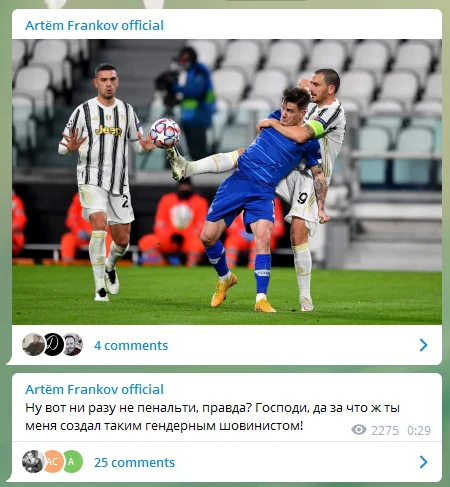The width and height of the screenshot is (450, 487).
Task: Click the captain's yellow armband in photo
Action: click(x=318, y=129)
